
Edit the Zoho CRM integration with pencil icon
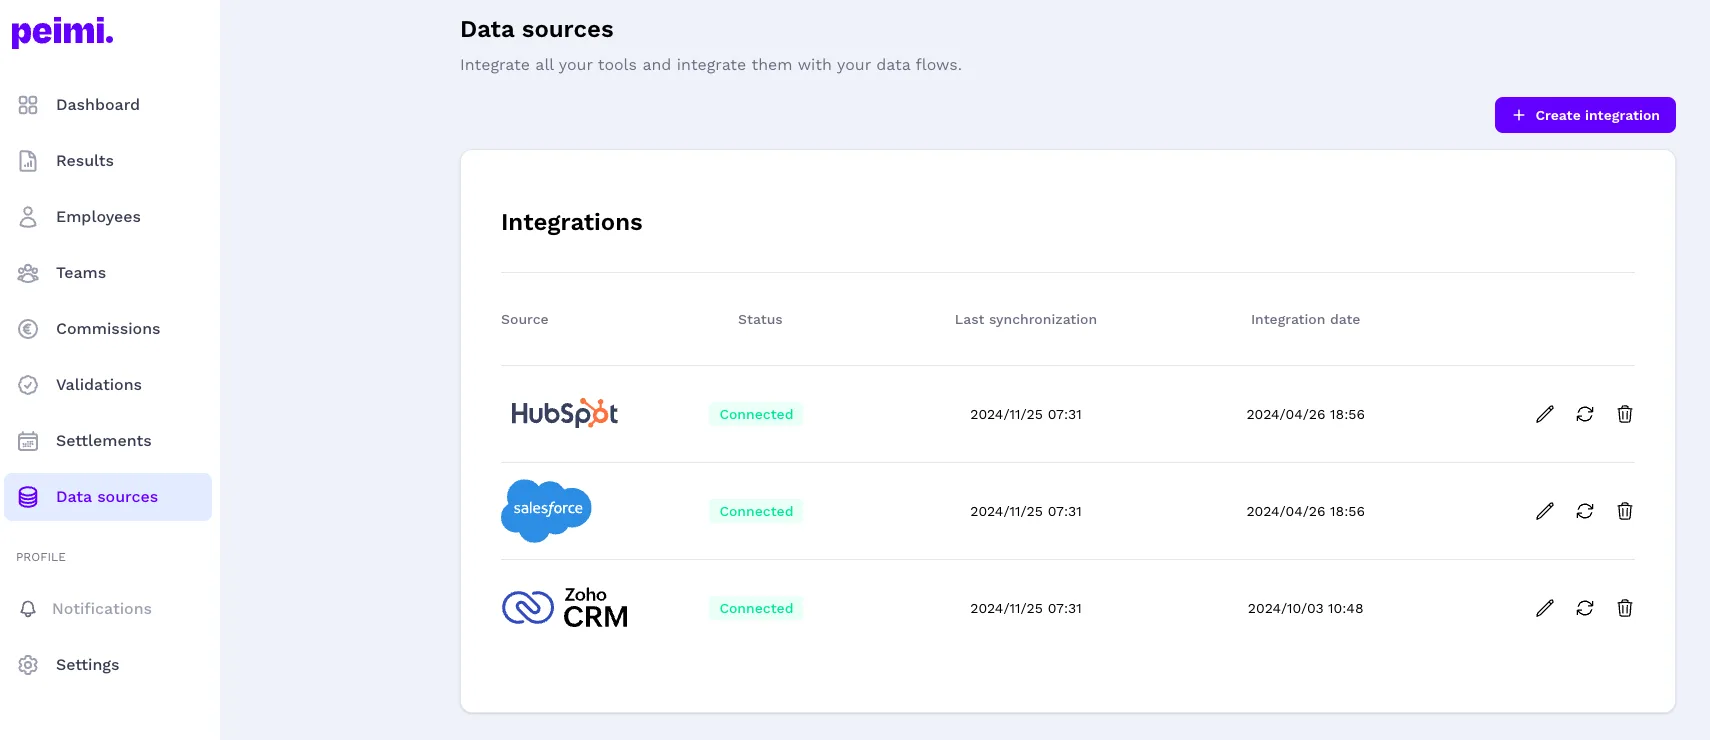pos(1545,608)
